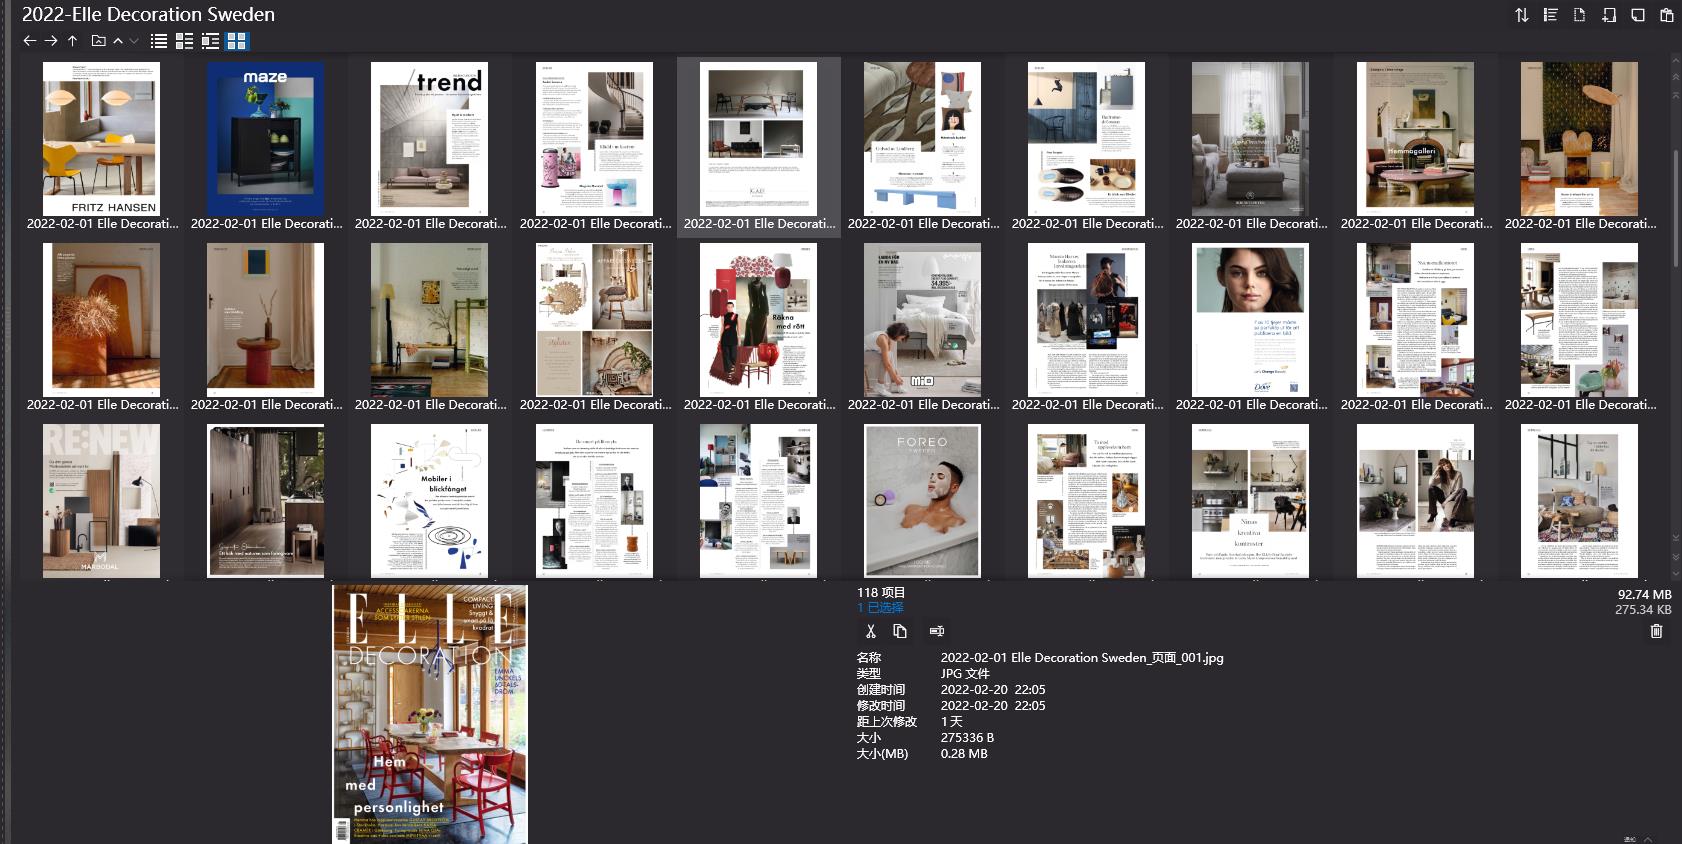Select the Hemmagalleri fireplace thumbnail
Image resolution: width=1682 pixels, height=844 pixels.
1415,139
